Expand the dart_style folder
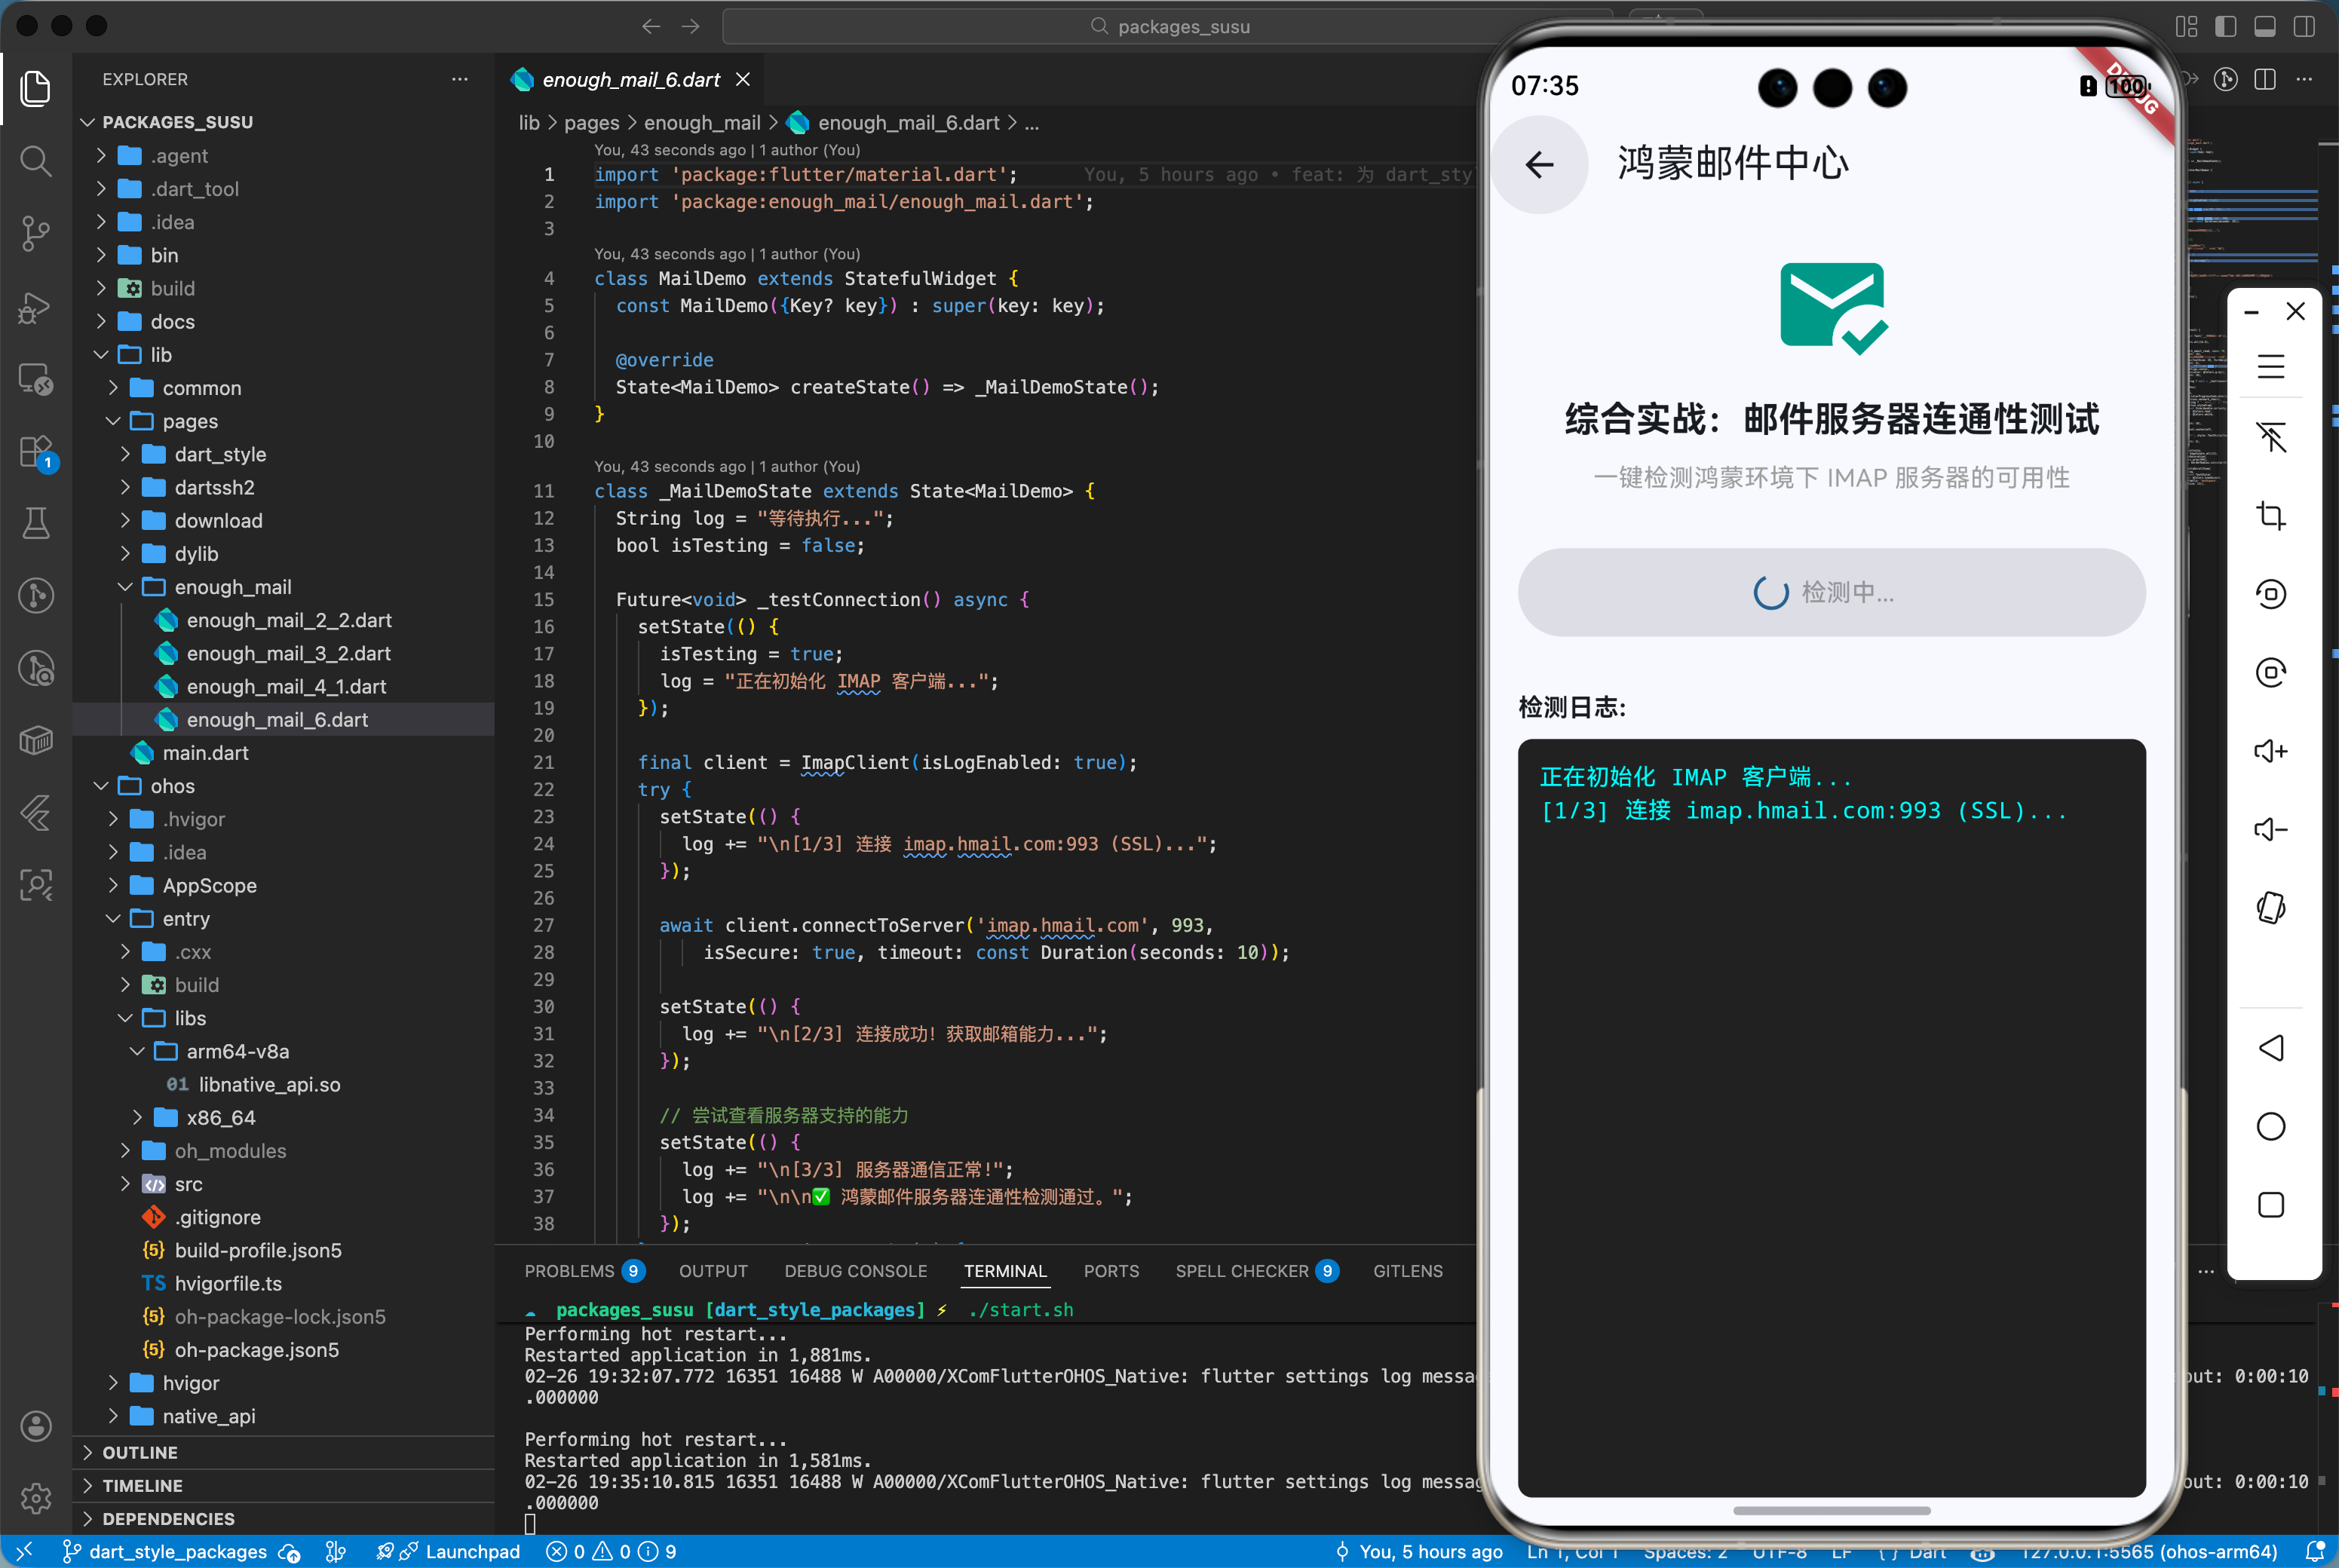 [x=220, y=454]
